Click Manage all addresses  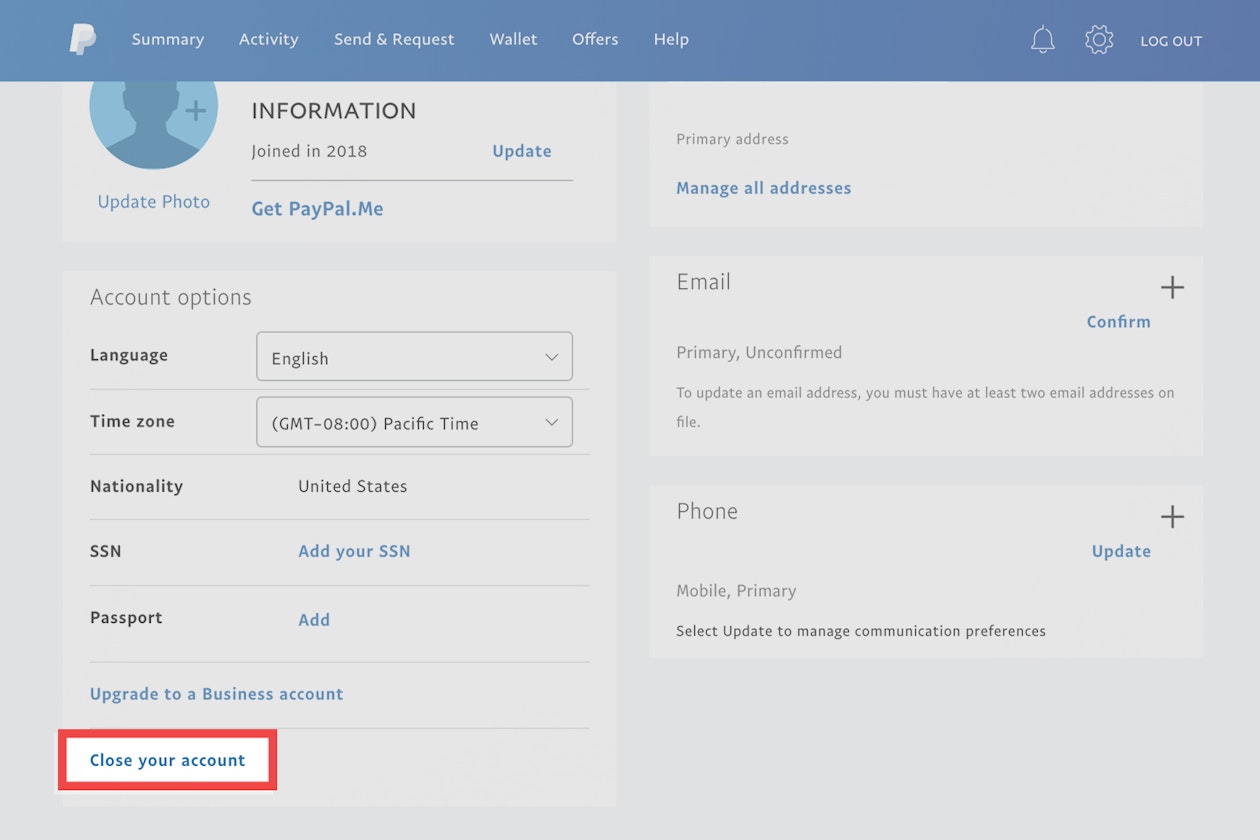click(763, 187)
